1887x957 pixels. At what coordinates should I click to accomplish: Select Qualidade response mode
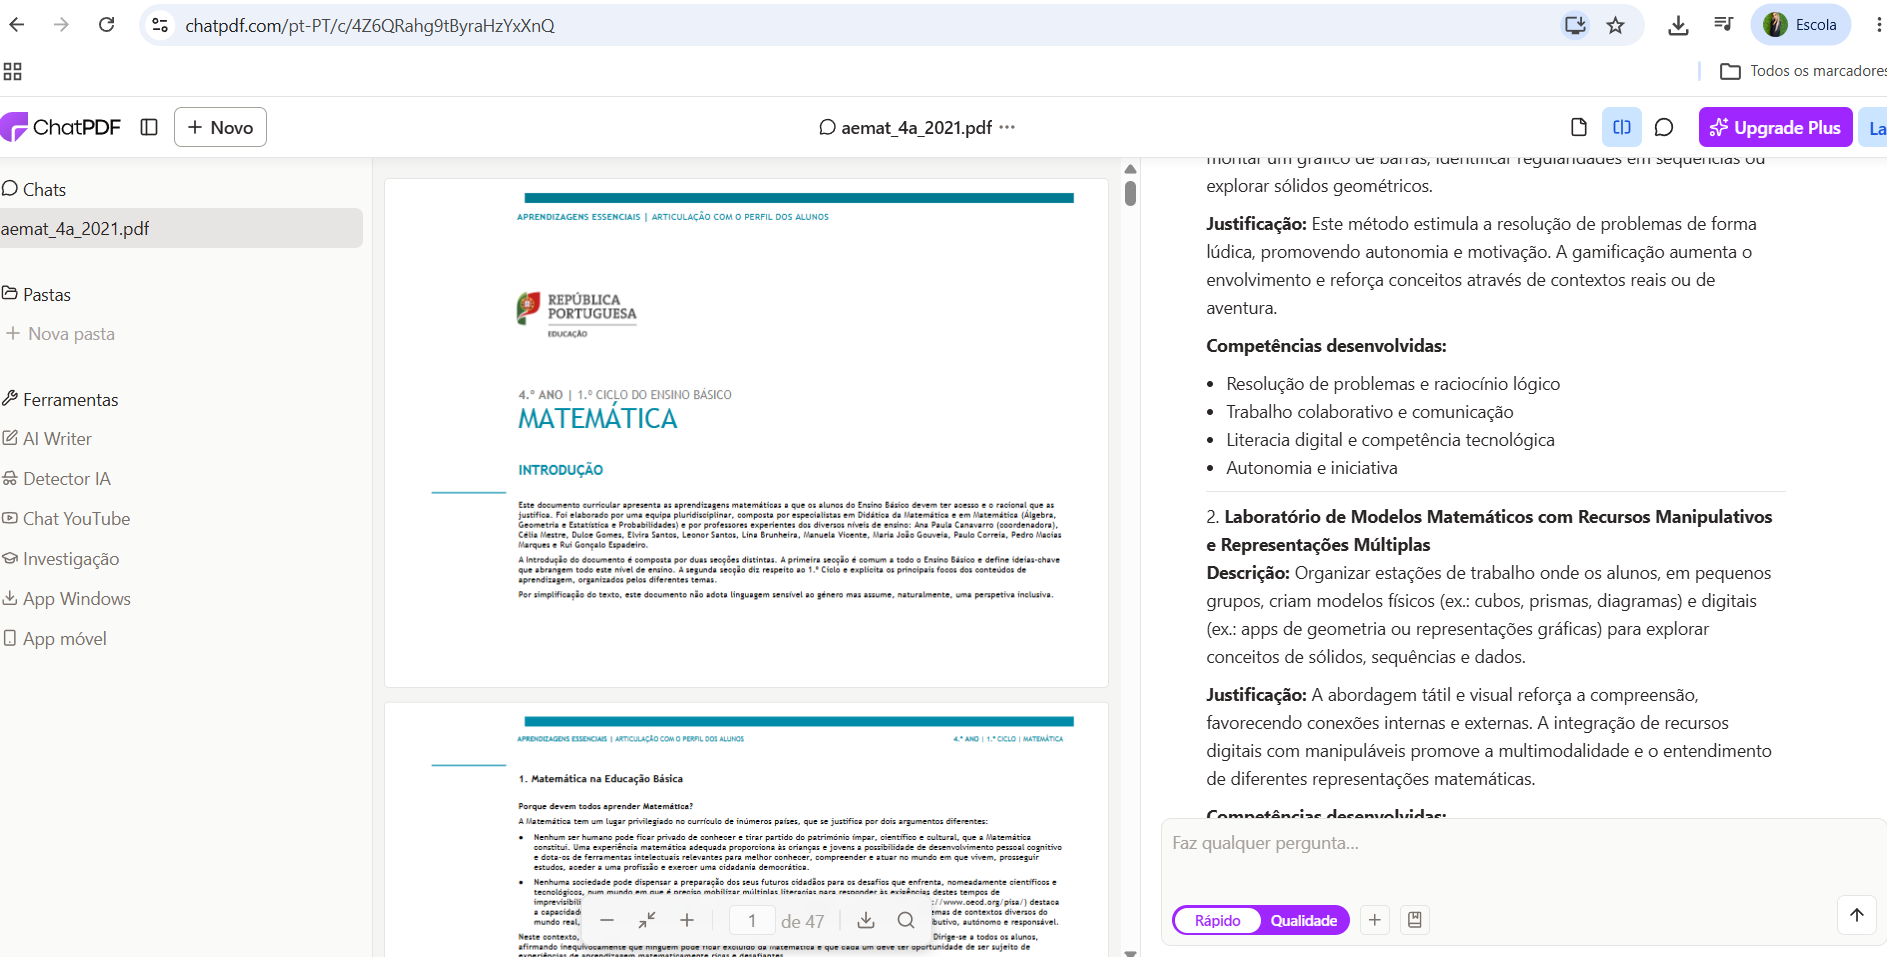(1304, 920)
